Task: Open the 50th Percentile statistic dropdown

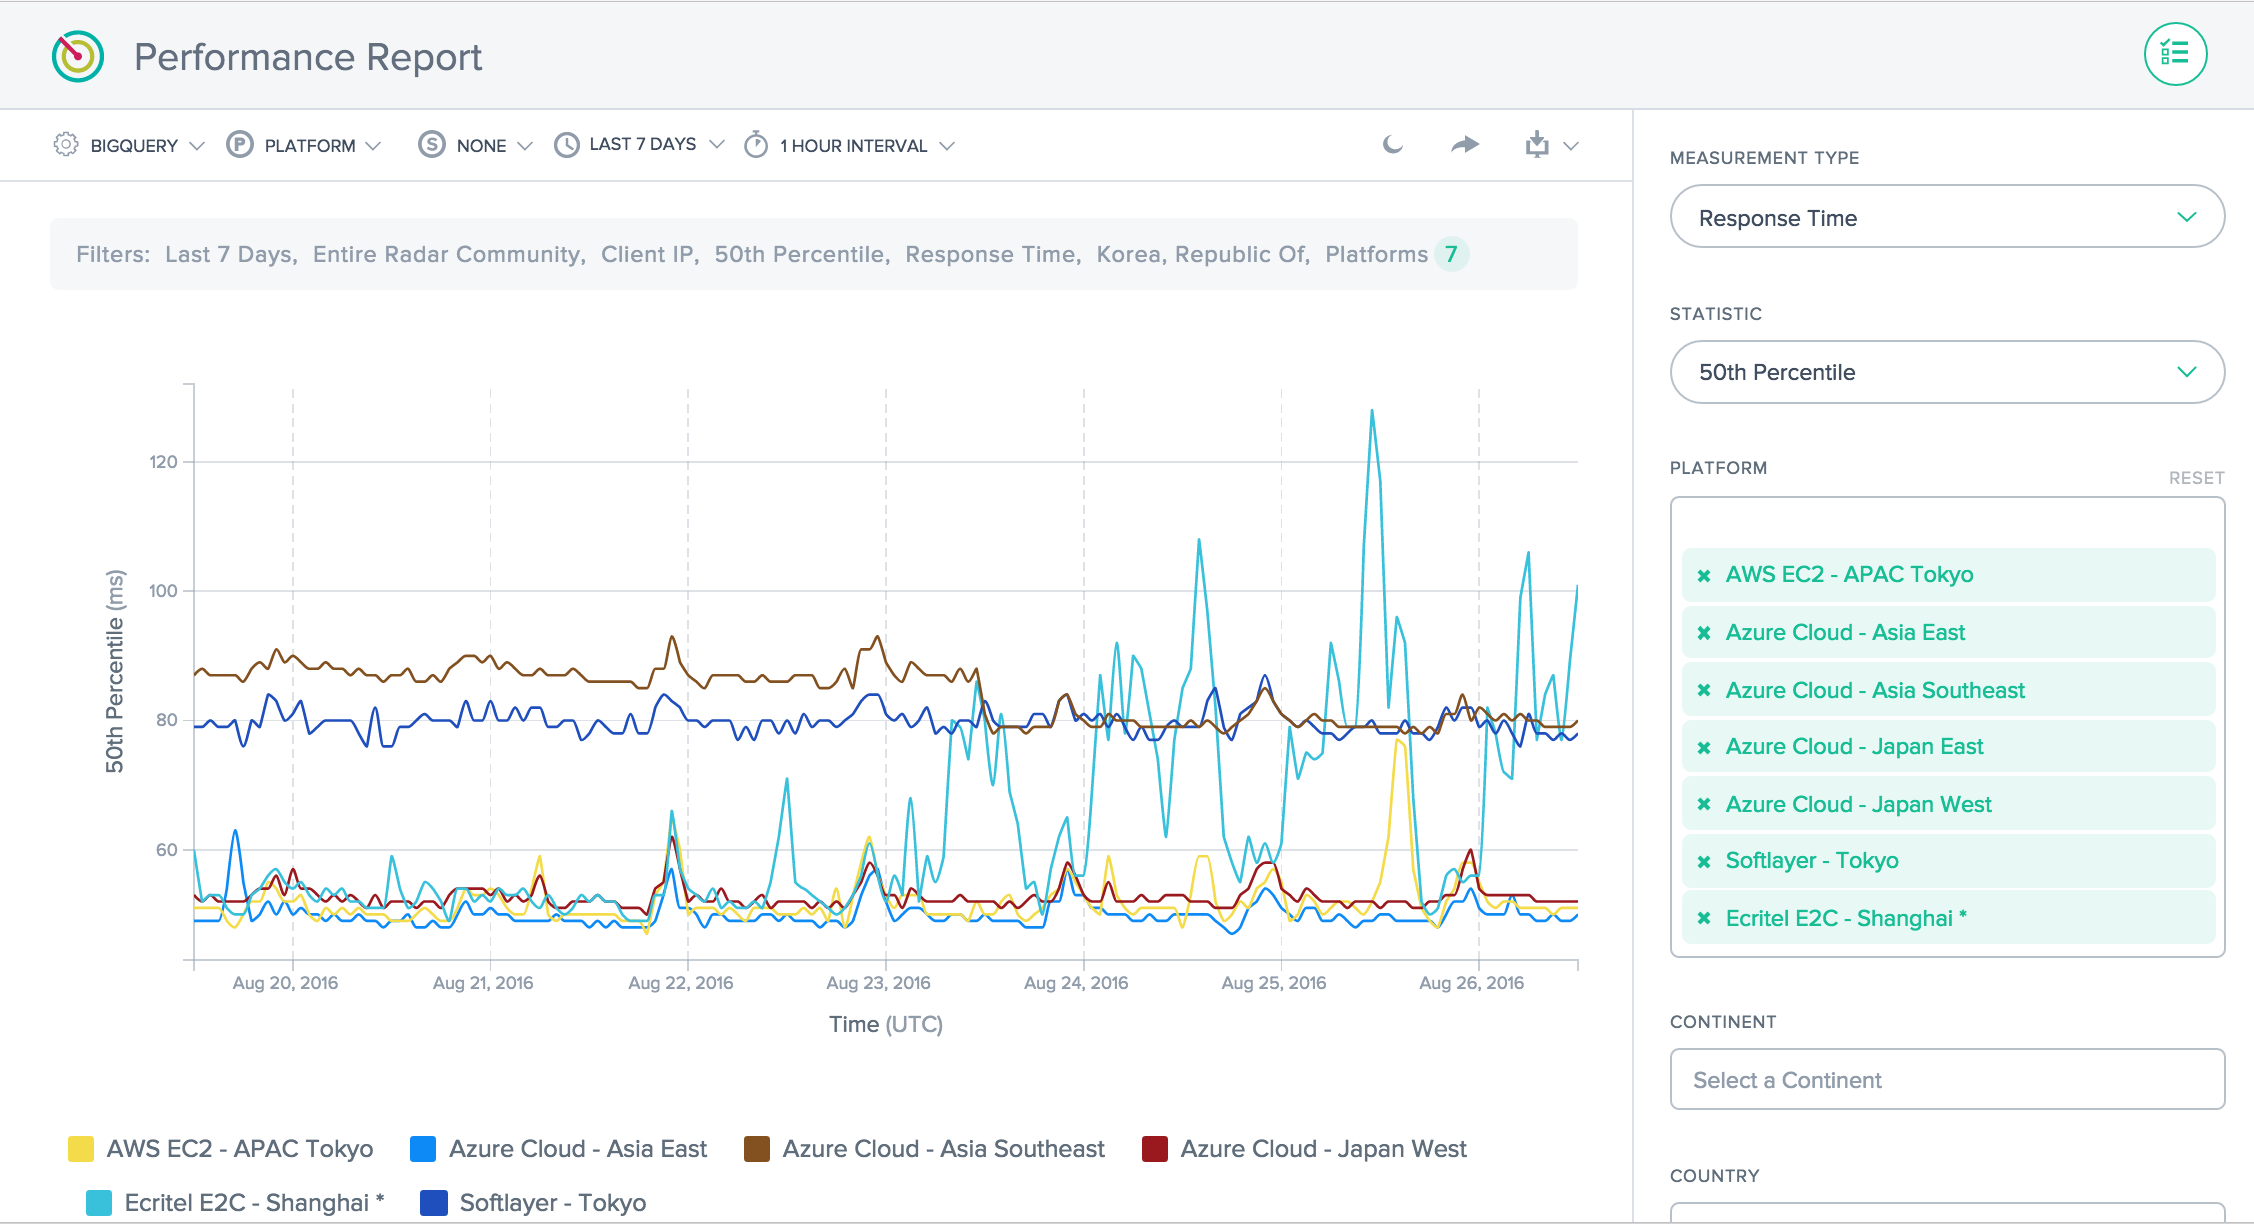Action: 1947,372
